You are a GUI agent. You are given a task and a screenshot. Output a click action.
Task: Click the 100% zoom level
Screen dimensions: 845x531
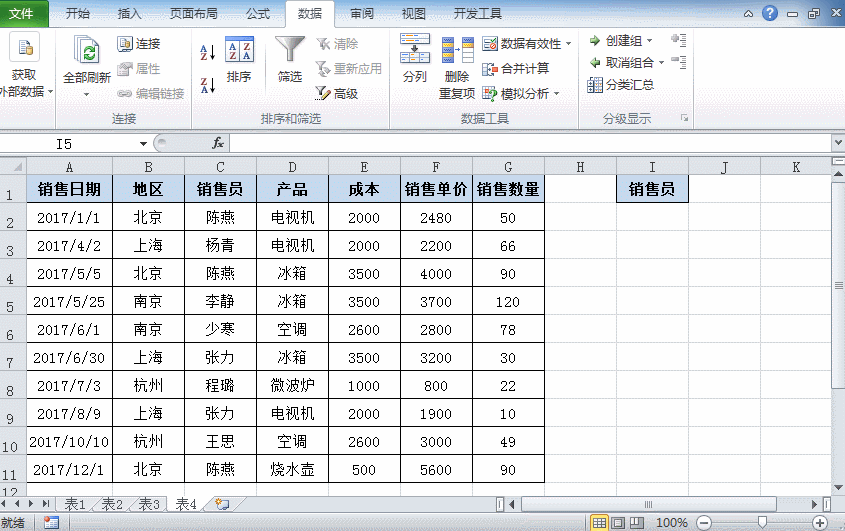point(671,522)
